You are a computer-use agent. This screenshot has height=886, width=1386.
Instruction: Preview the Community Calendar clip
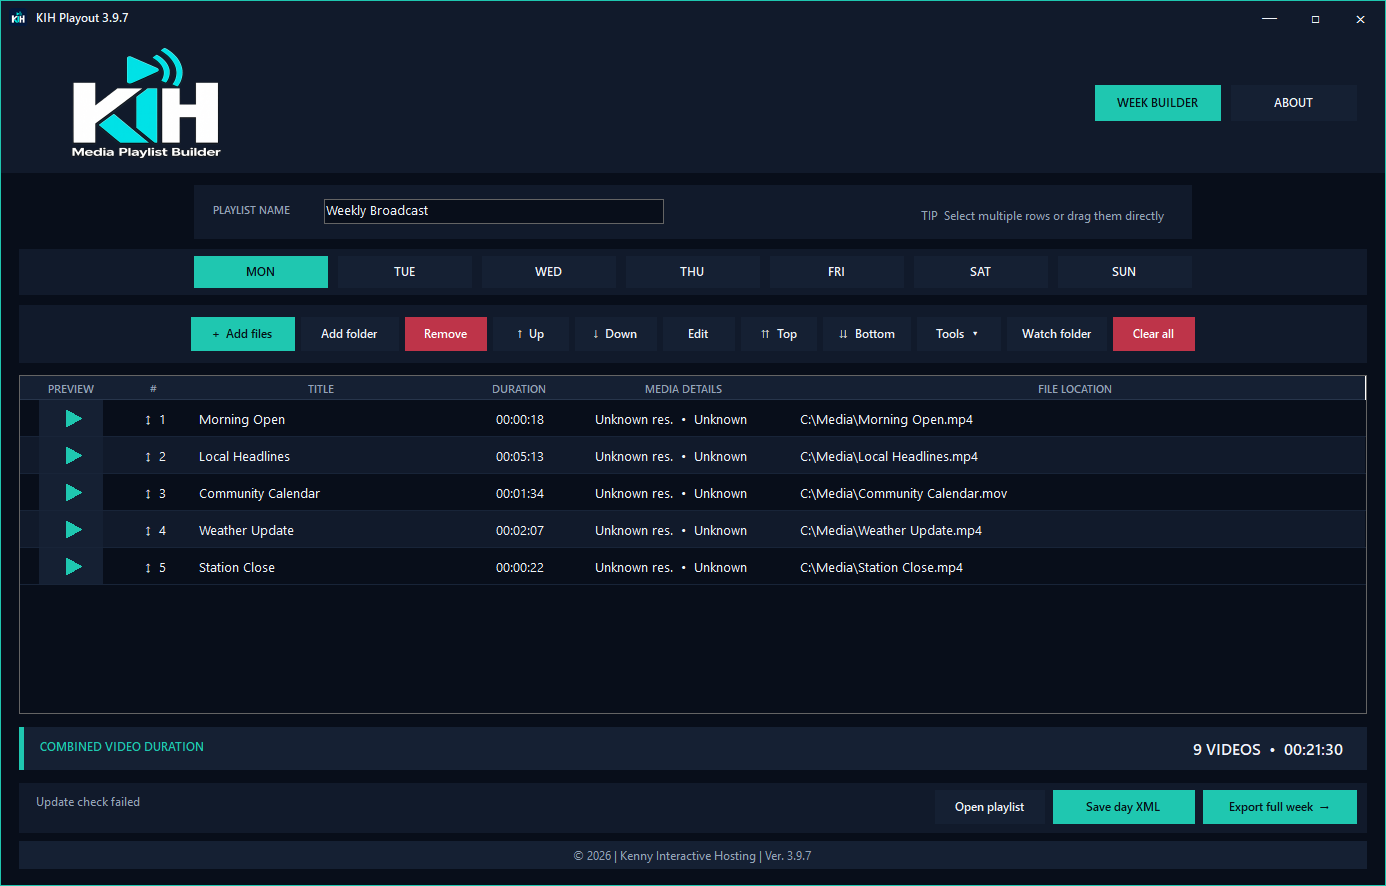73,493
